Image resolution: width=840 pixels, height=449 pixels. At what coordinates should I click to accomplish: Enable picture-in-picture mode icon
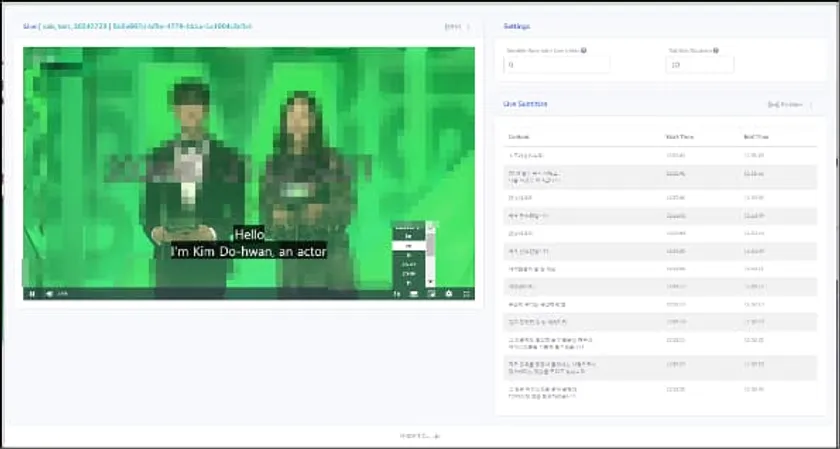pyautogui.click(x=431, y=294)
